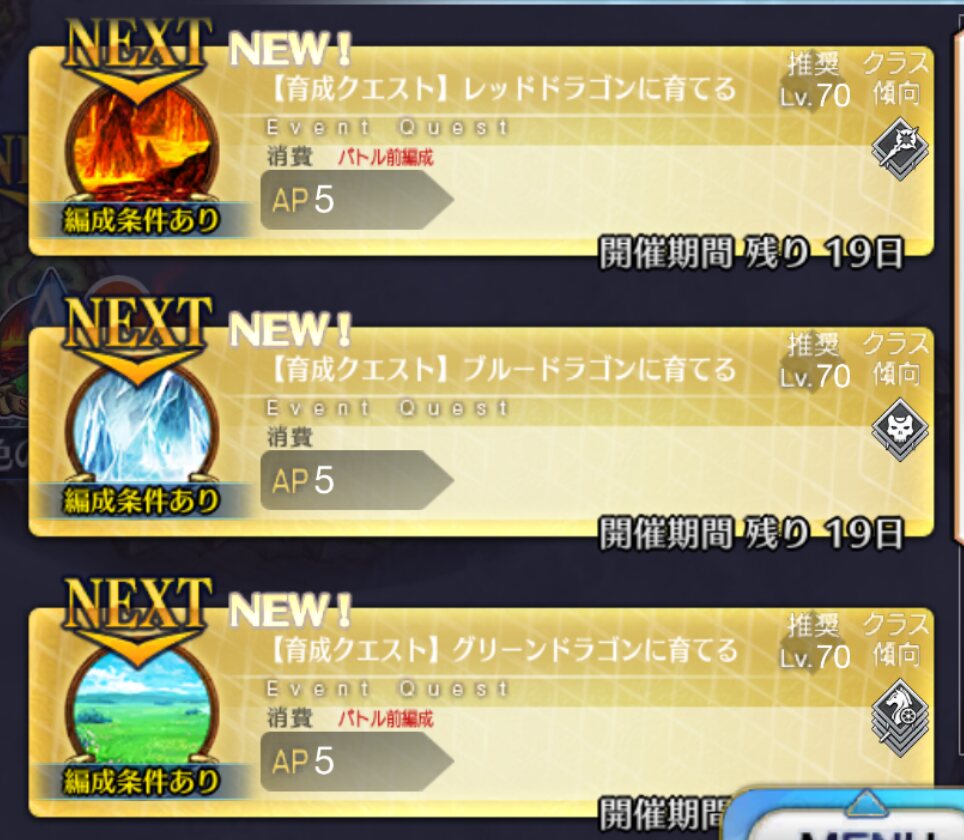Tap 編成条件あり badge on Blue Dragon quest
The image size is (964, 840).
[141, 500]
